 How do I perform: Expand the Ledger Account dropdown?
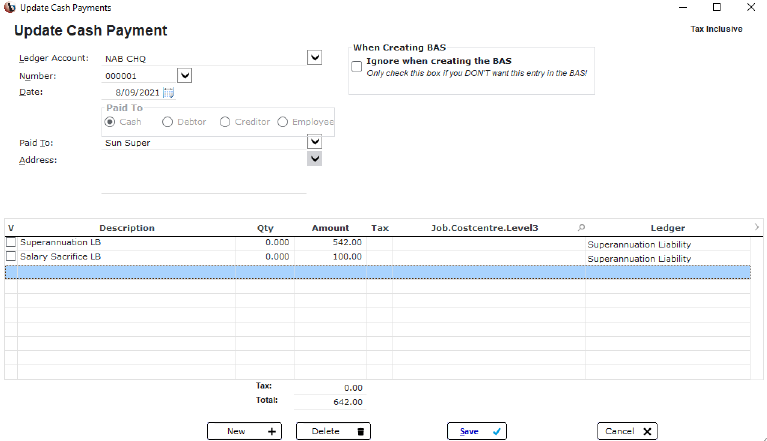tap(315, 58)
